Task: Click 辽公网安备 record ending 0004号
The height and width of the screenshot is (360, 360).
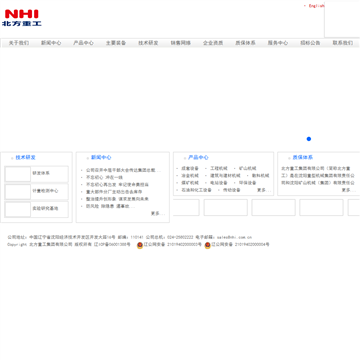Action: click(x=240, y=245)
